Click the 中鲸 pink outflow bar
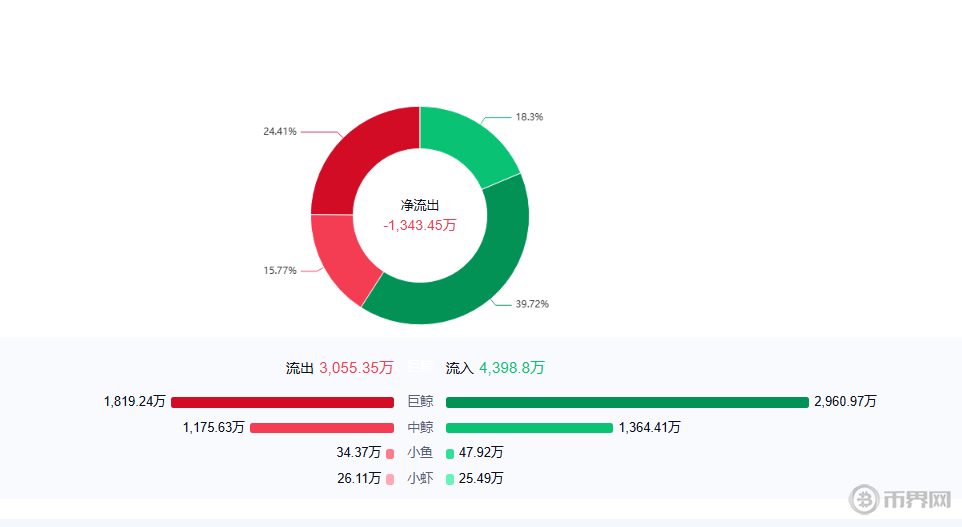Viewport: 962px width, 527px height. 322,428
